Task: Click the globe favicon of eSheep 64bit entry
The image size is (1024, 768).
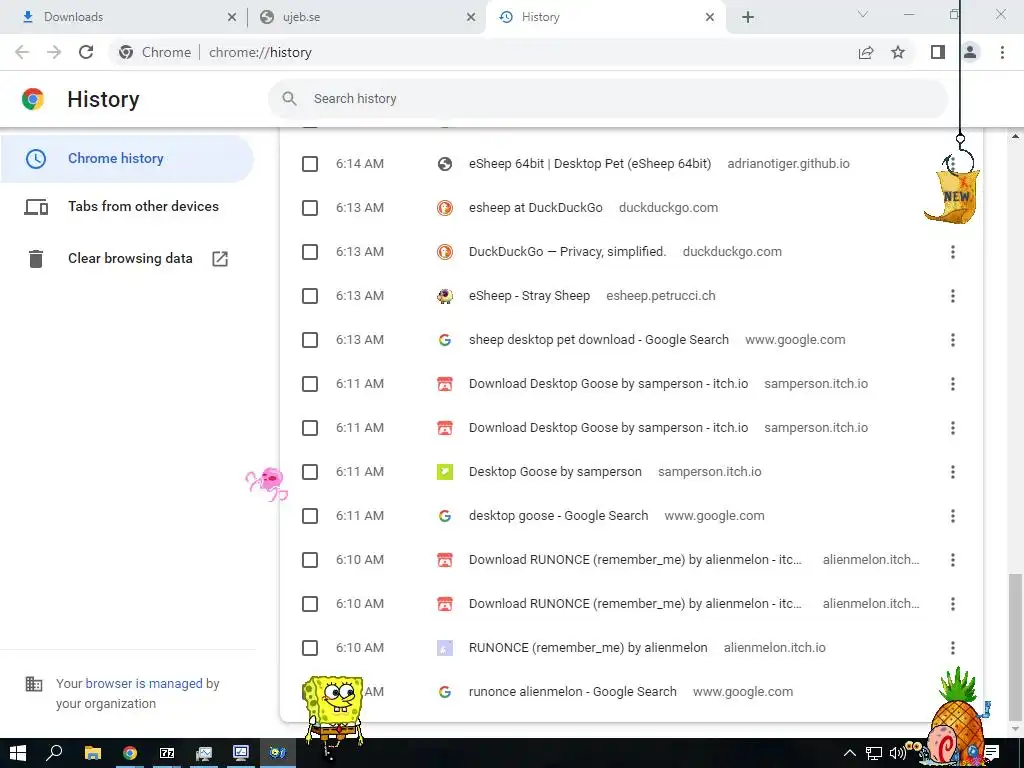Action: click(x=445, y=164)
